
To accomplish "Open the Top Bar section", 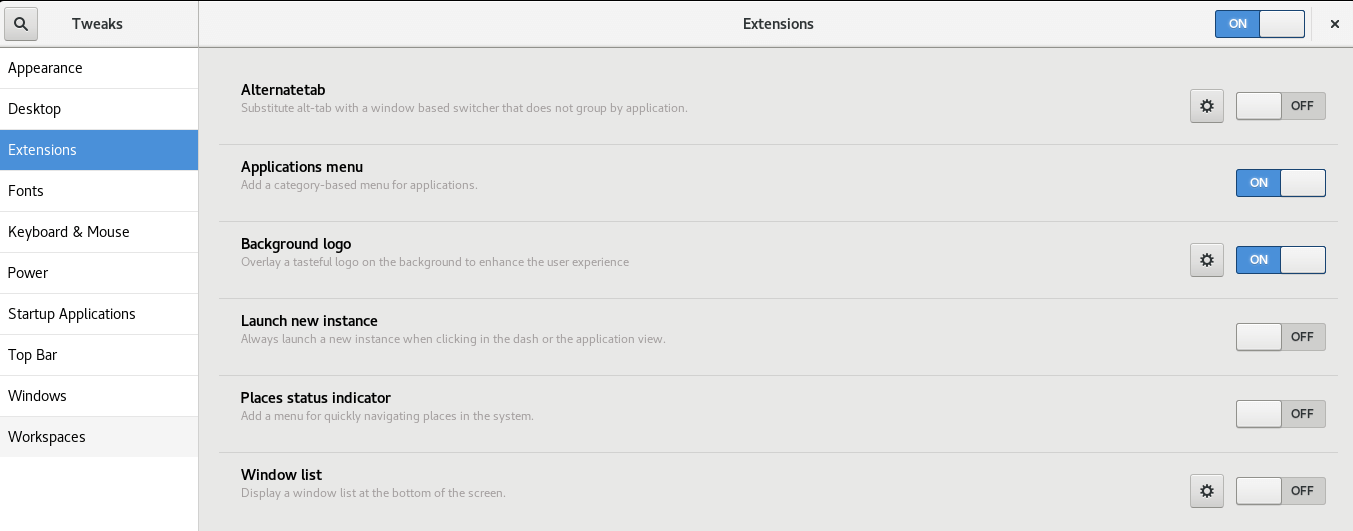I will point(99,355).
